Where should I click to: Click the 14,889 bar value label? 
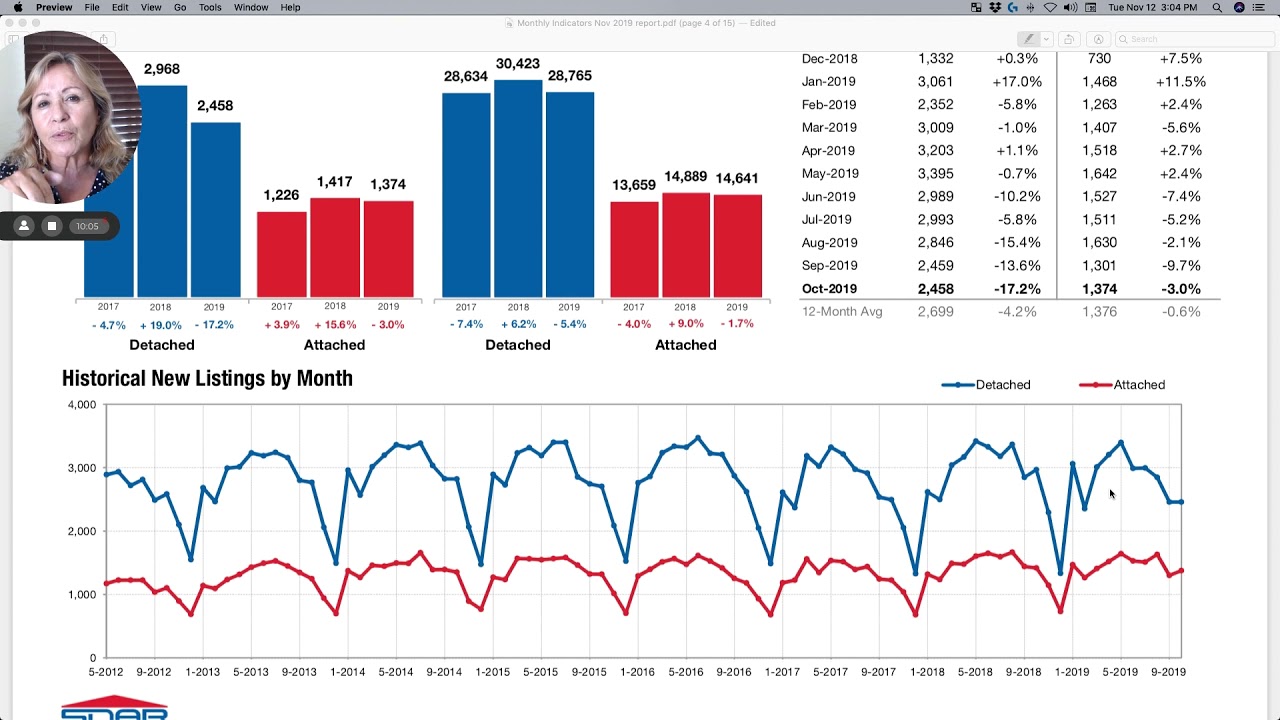click(x=685, y=177)
